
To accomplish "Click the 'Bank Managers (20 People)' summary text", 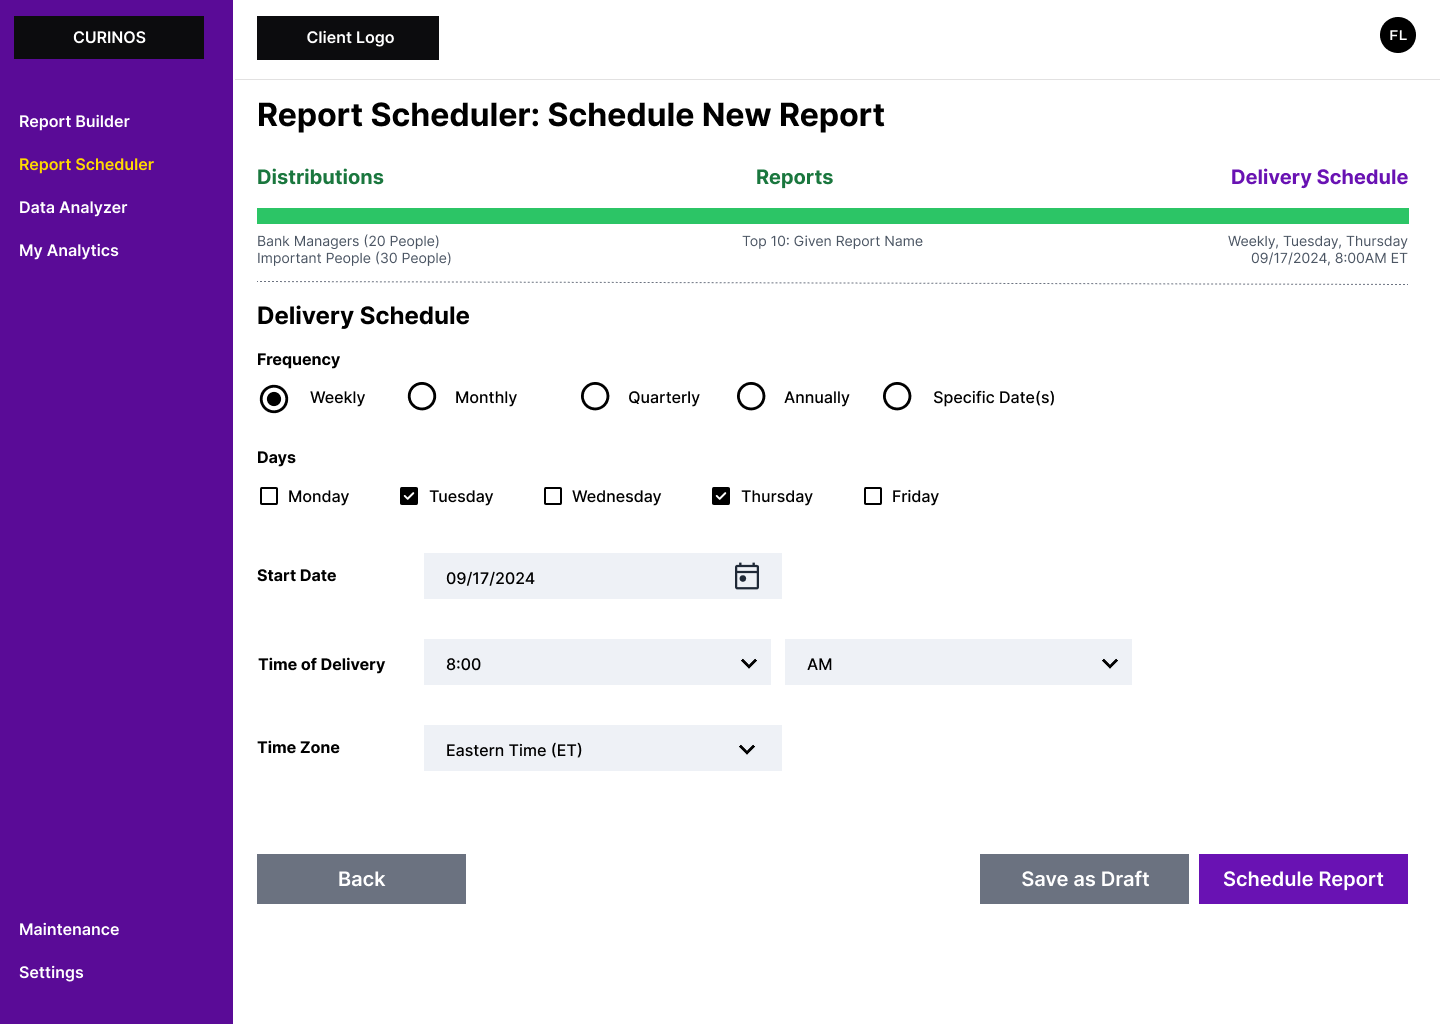I will coord(348,241).
